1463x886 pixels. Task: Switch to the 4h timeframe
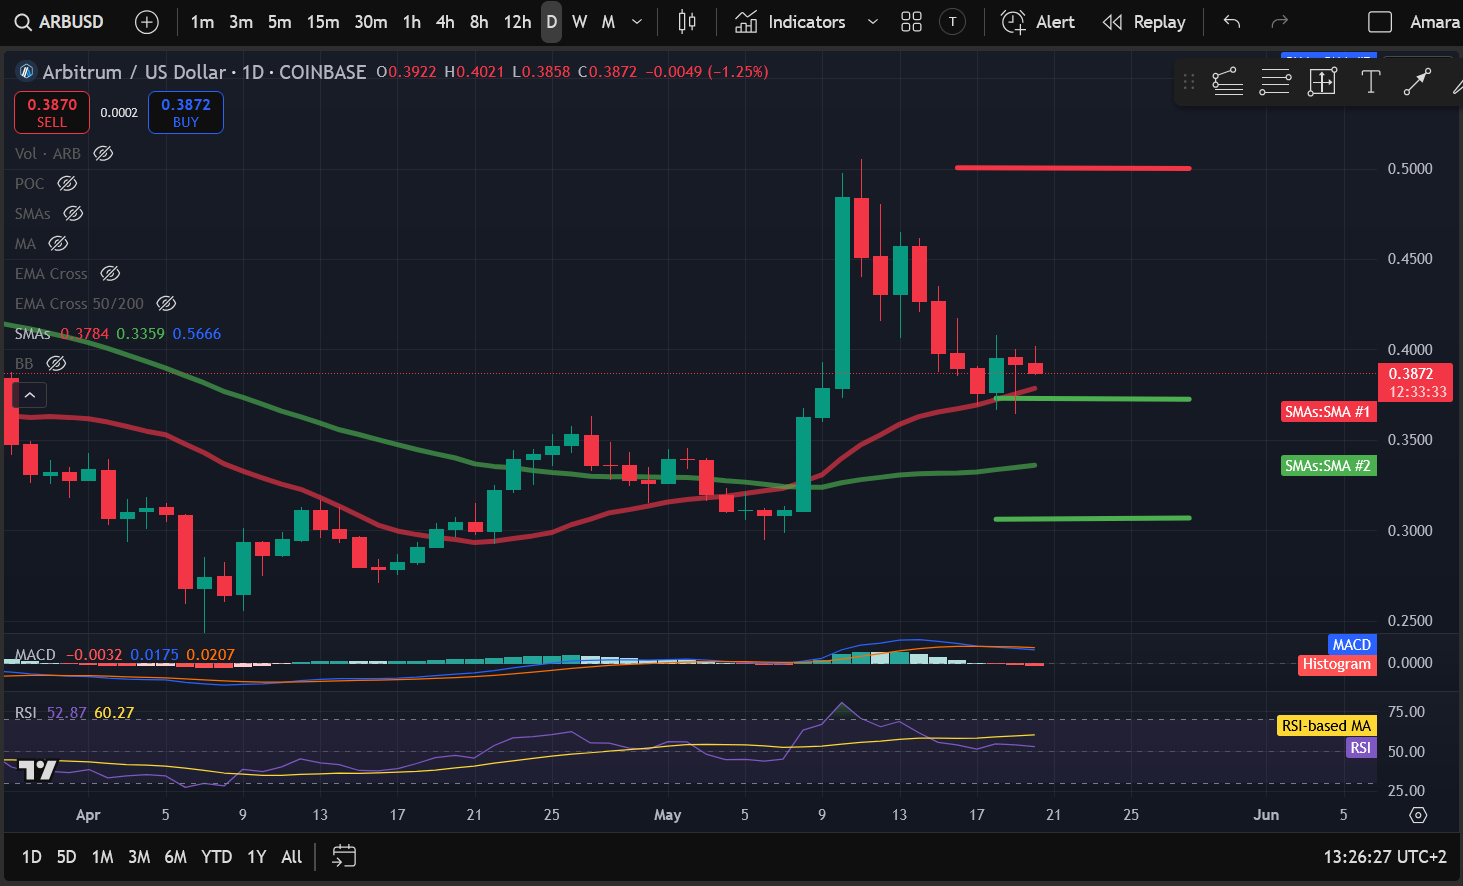445,22
